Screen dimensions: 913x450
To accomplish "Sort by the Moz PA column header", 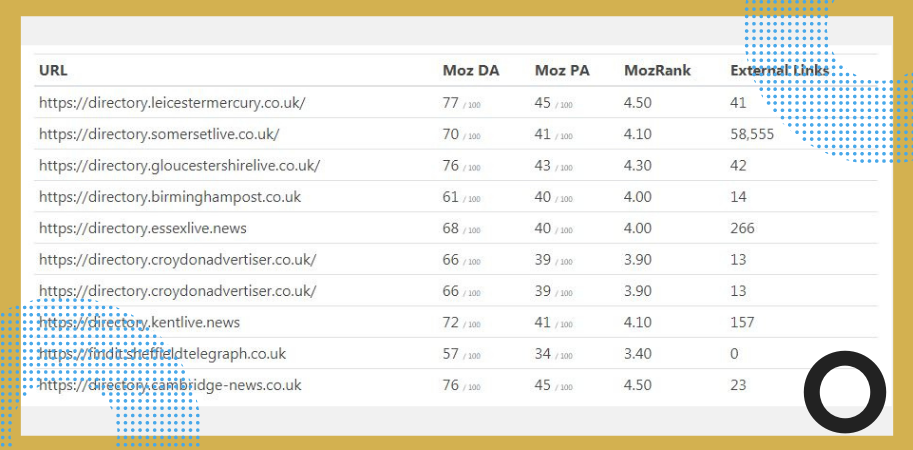I will coord(562,71).
